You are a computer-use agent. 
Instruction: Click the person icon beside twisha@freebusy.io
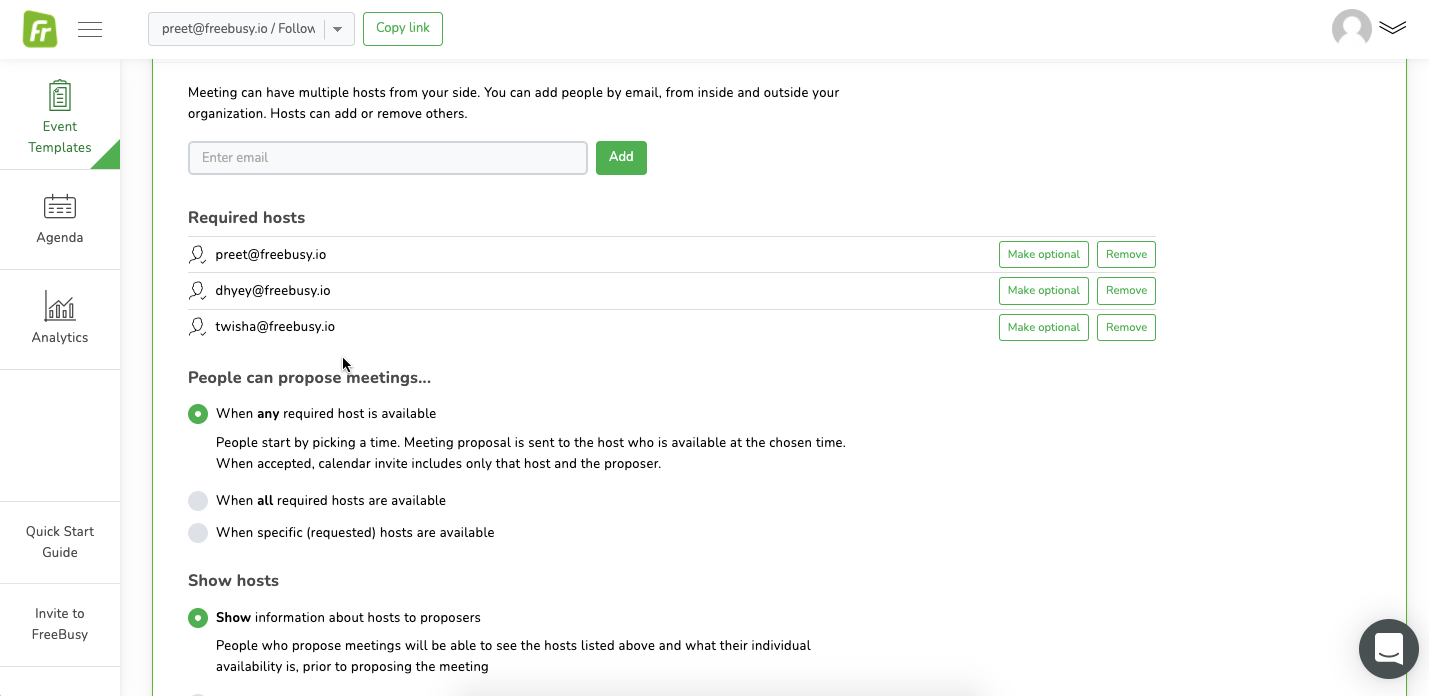click(x=198, y=327)
